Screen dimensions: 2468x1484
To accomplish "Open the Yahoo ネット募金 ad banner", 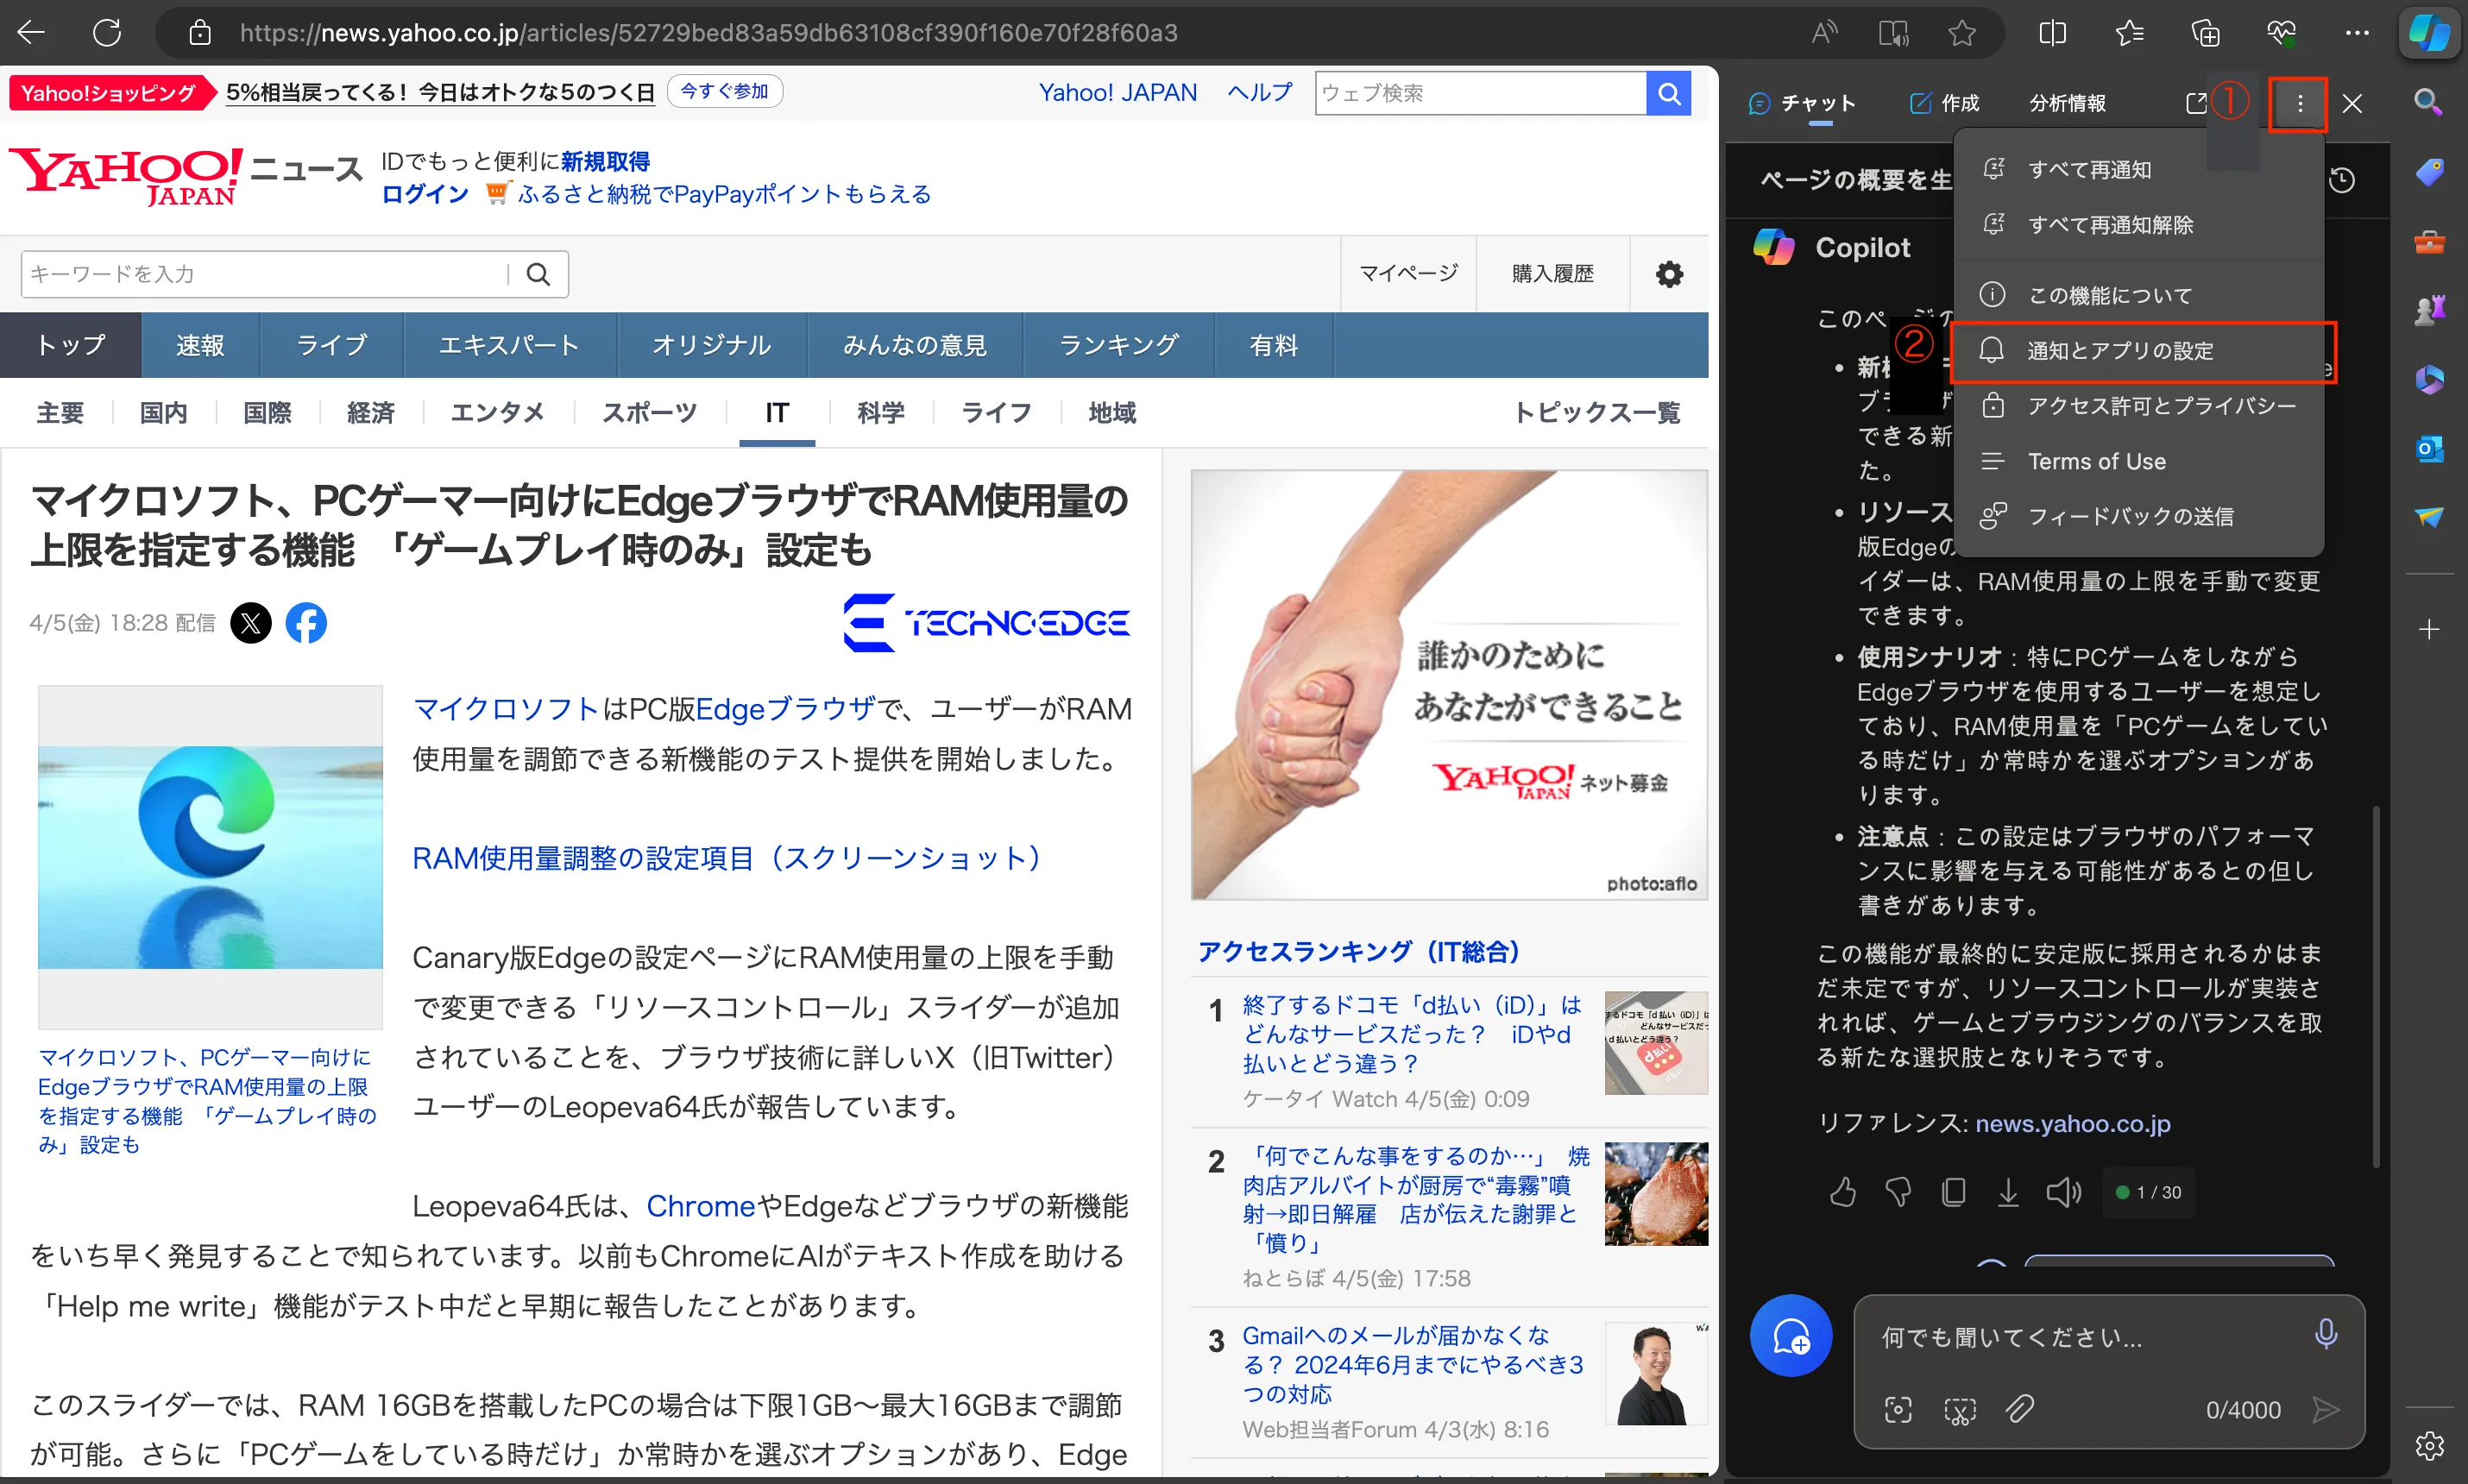I will (x=1449, y=685).
